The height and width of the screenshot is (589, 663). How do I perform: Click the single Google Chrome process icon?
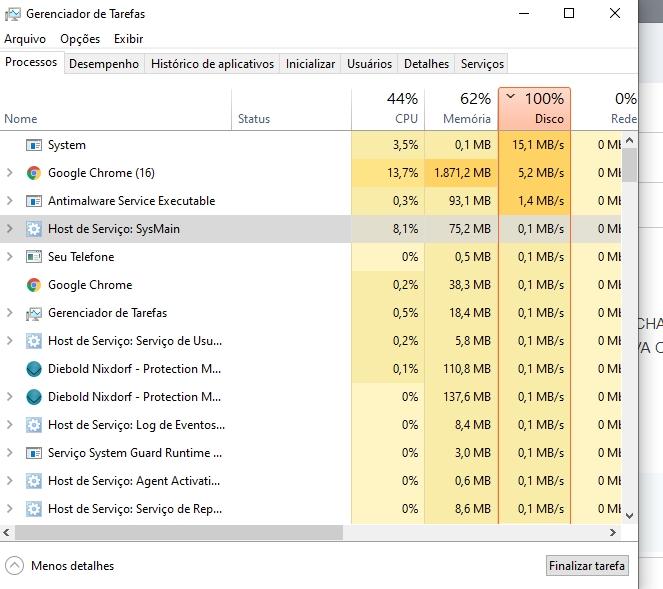tap(34, 285)
